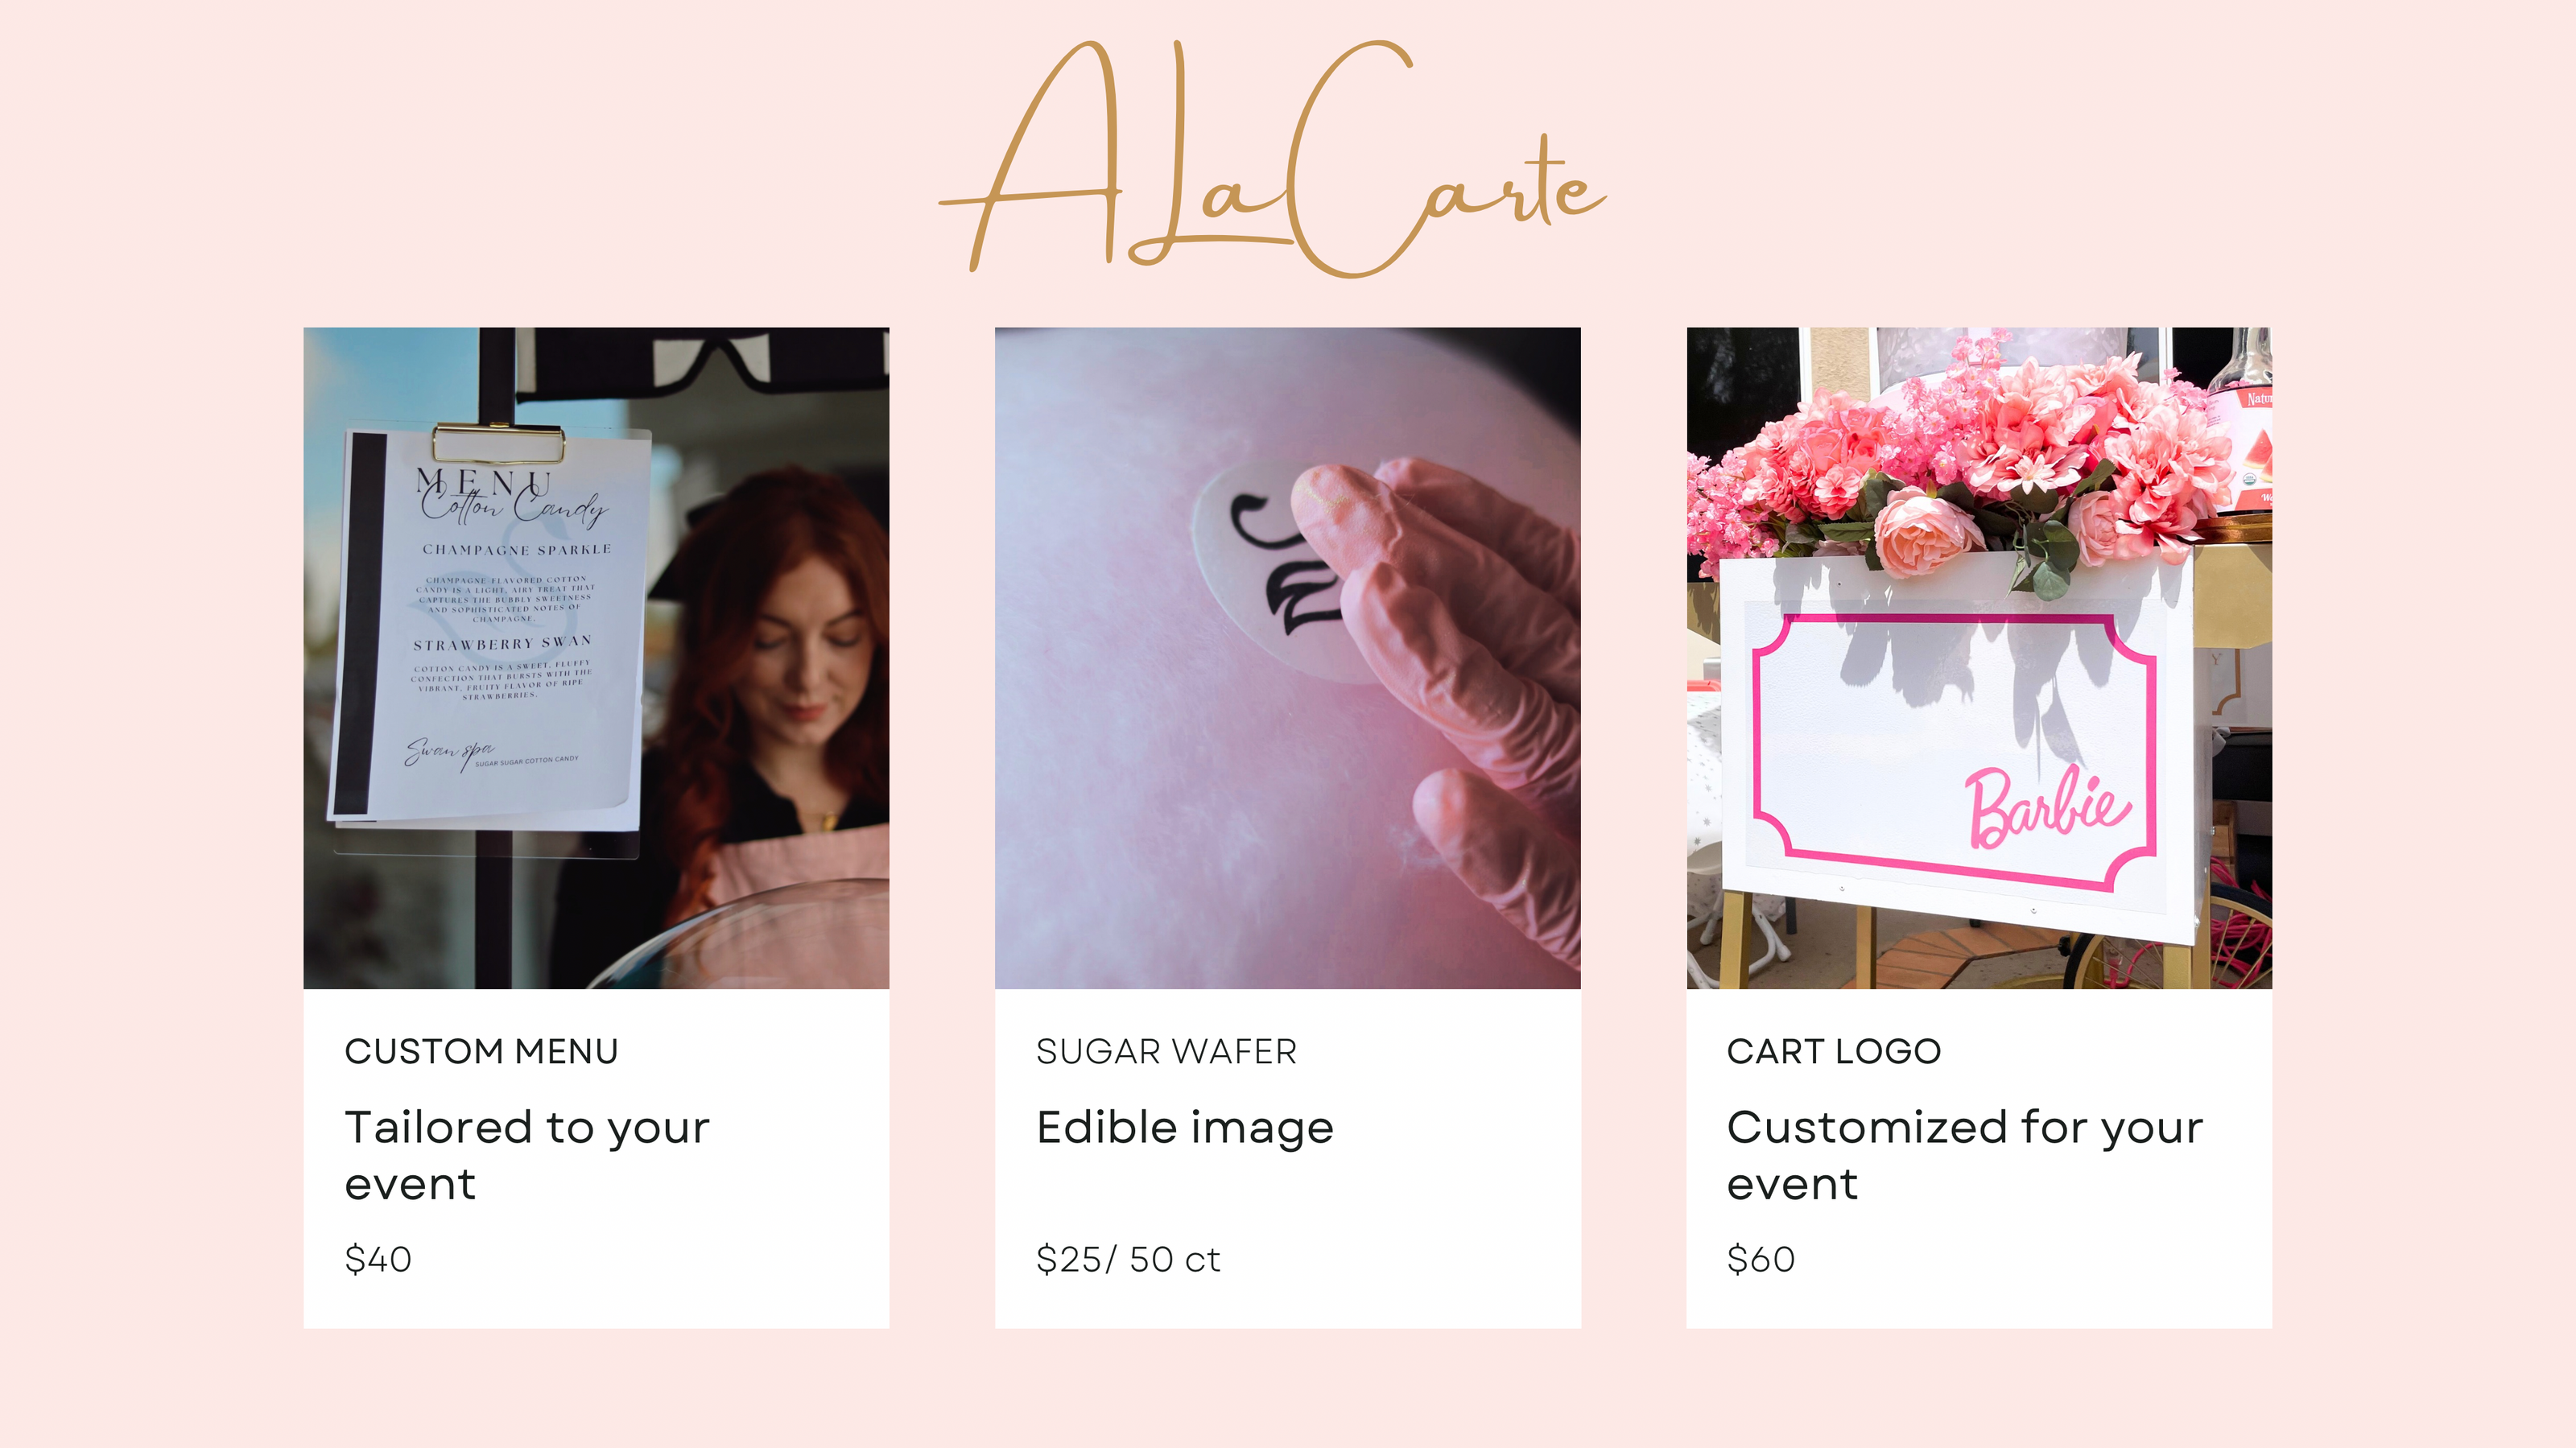The image size is (2576, 1448).
Task: Click the gold clip on the menu clipboard
Action: [498, 443]
